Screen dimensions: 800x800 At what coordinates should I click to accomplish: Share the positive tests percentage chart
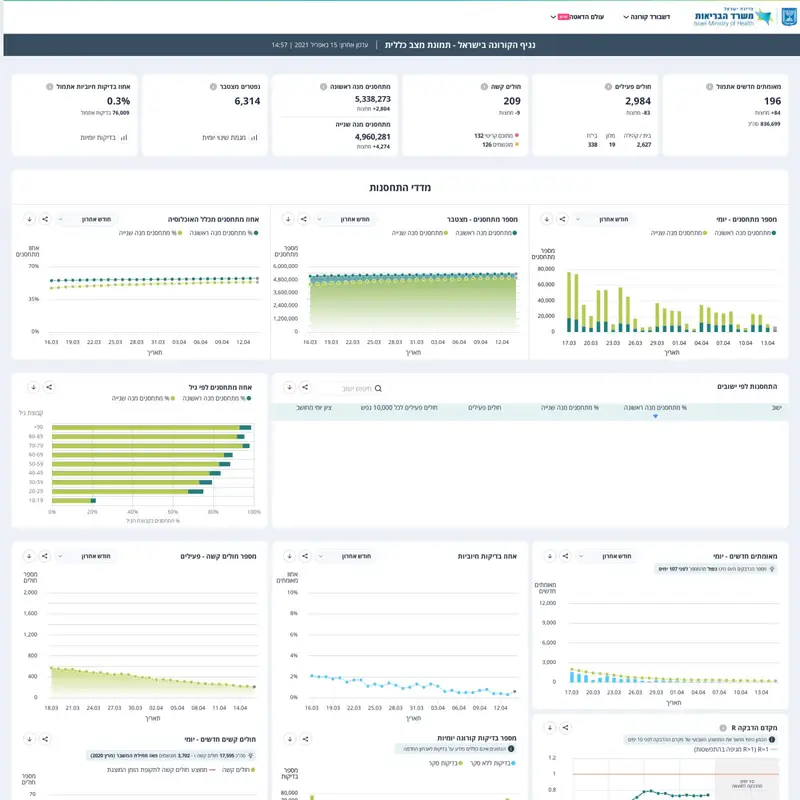click(305, 556)
